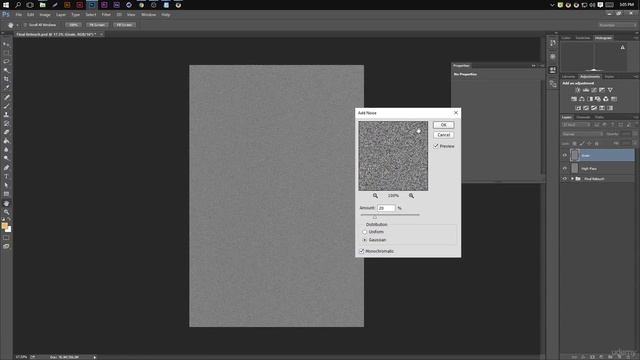640x360 pixels.
Task: Click the background color swatch
Action: [x=8, y=229]
